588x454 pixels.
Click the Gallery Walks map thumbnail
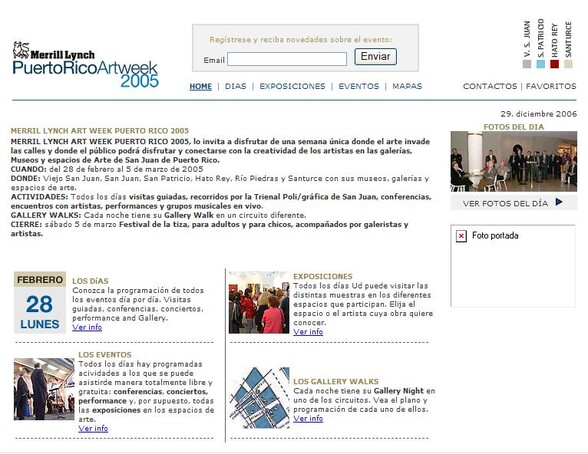pyautogui.click(x=259, y=398)
